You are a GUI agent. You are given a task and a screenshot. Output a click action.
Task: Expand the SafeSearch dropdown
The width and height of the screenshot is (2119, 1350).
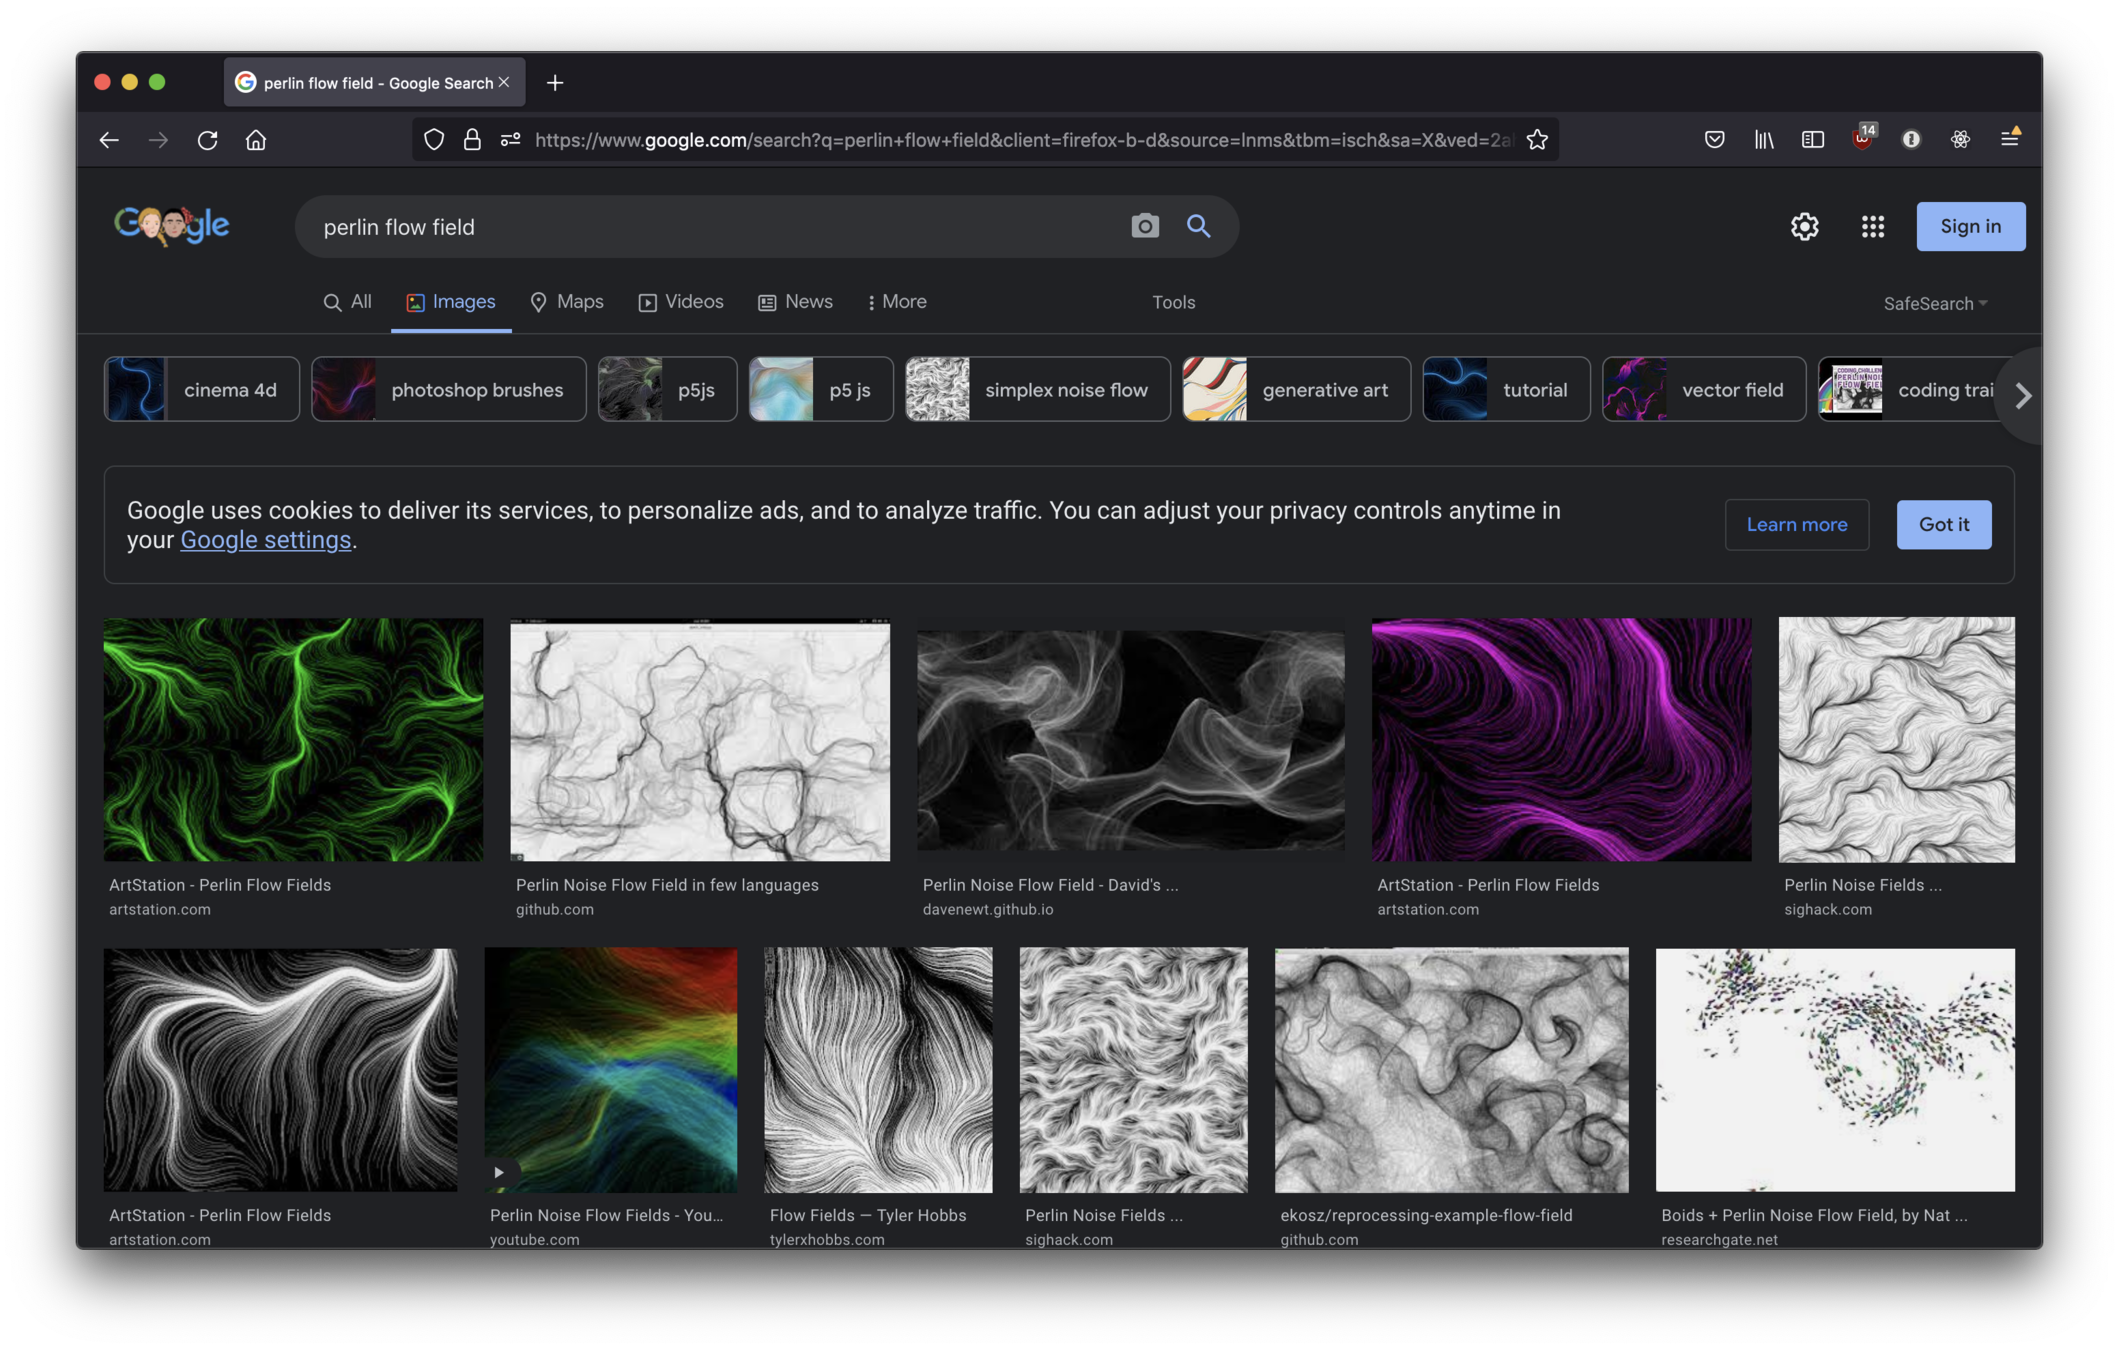[1934, 303]
